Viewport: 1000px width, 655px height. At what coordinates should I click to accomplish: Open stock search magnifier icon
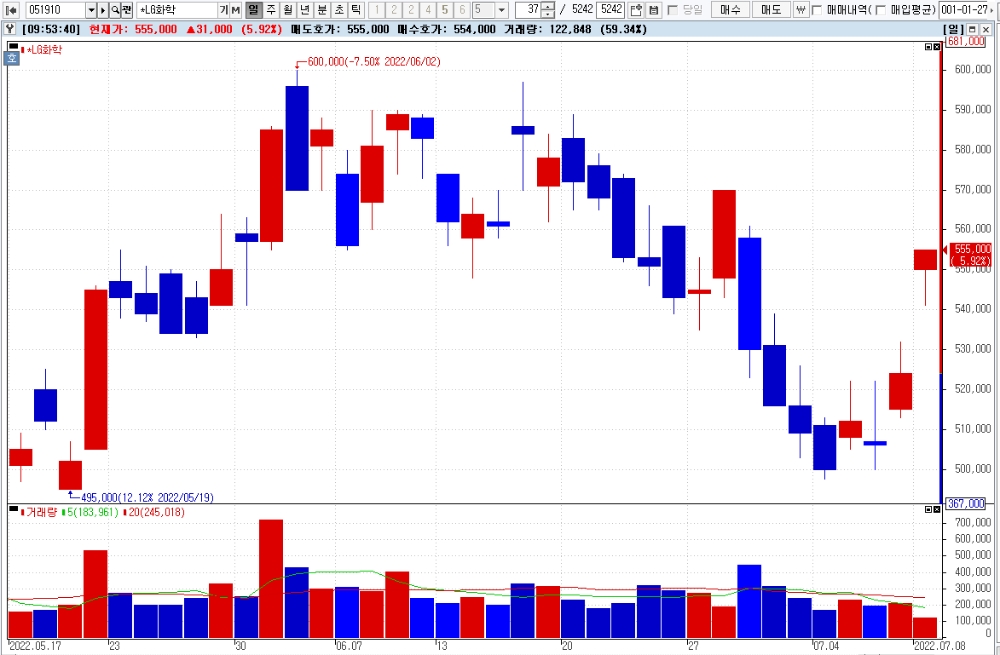tap(115, 10)
